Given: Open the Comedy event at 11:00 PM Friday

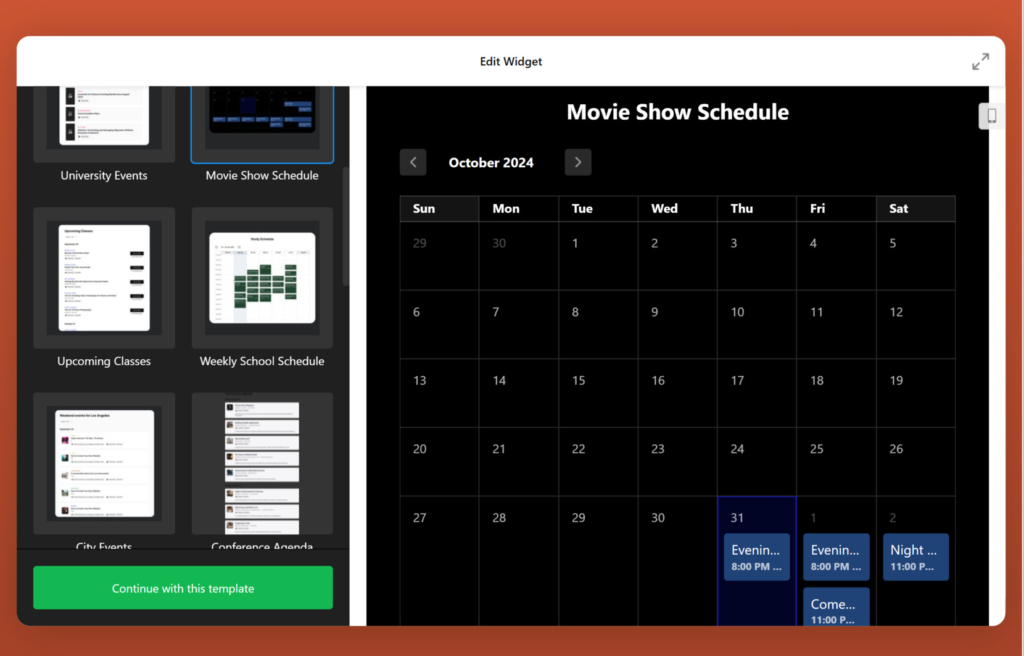Looking at the screenshot, I should tap(836, 610).
